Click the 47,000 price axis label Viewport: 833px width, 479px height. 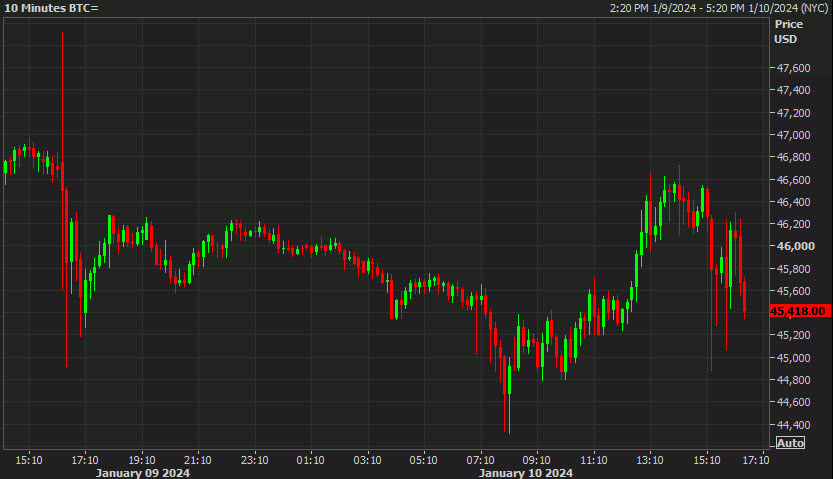tap(793, 135)
